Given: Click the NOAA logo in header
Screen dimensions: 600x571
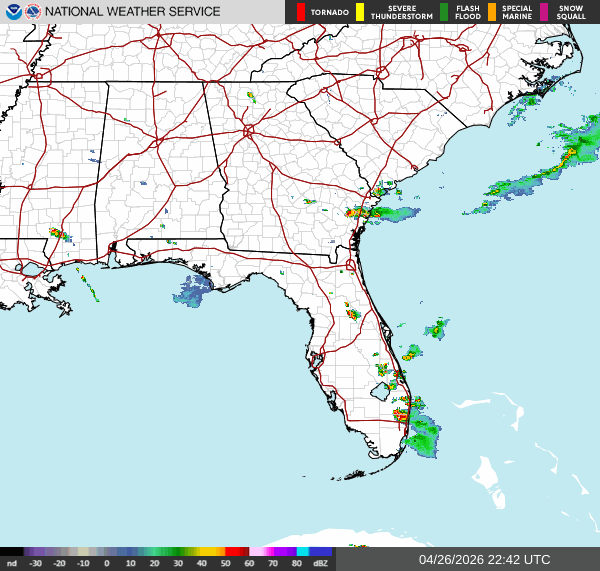Looking at the screenshot, I should (x=13, y=12).
